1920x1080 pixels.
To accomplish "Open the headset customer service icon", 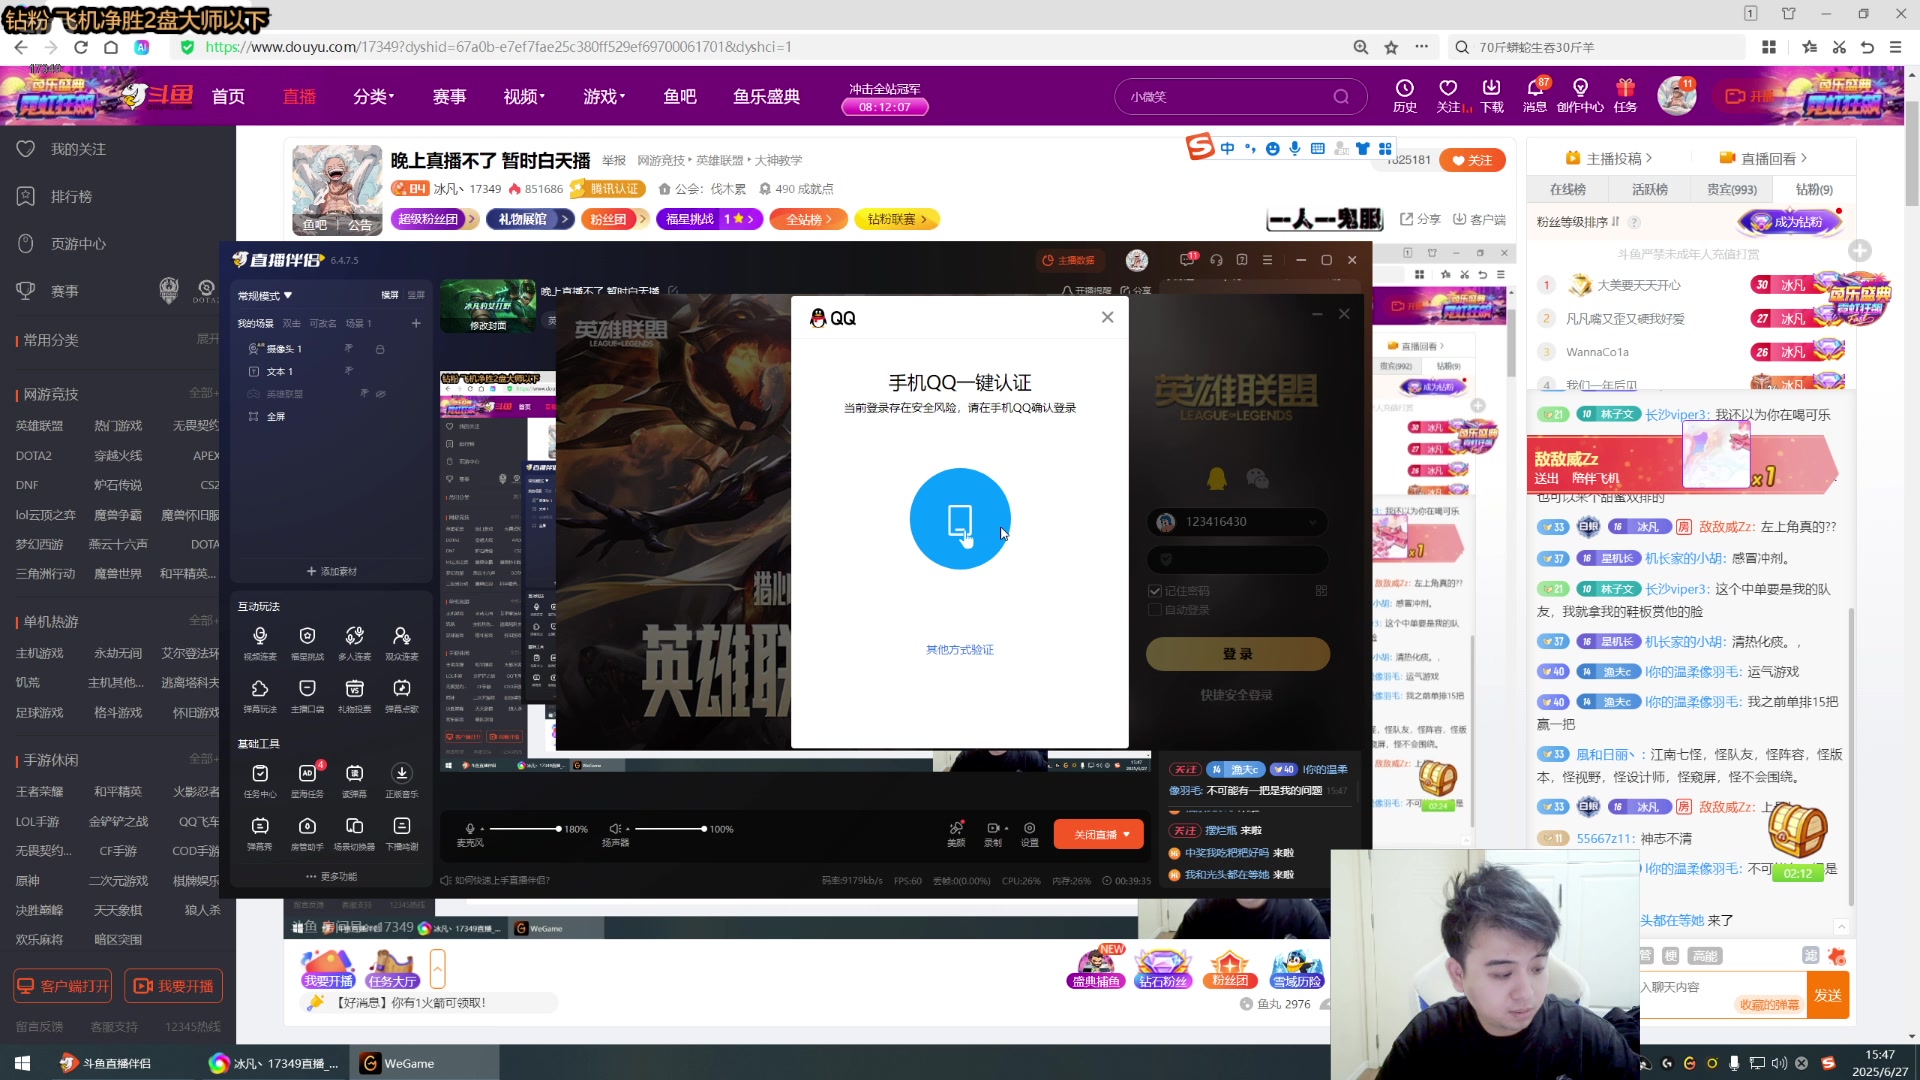I will coord(1216,260).
